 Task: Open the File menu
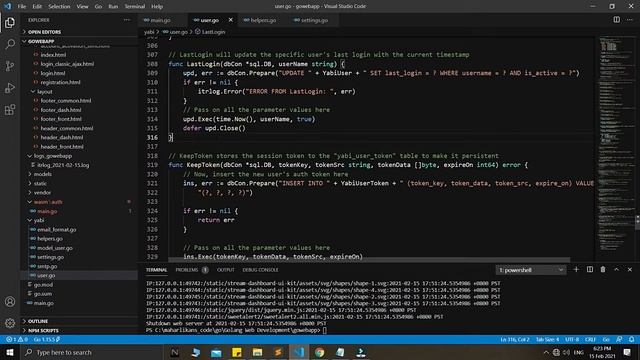[x=22, y=6]
